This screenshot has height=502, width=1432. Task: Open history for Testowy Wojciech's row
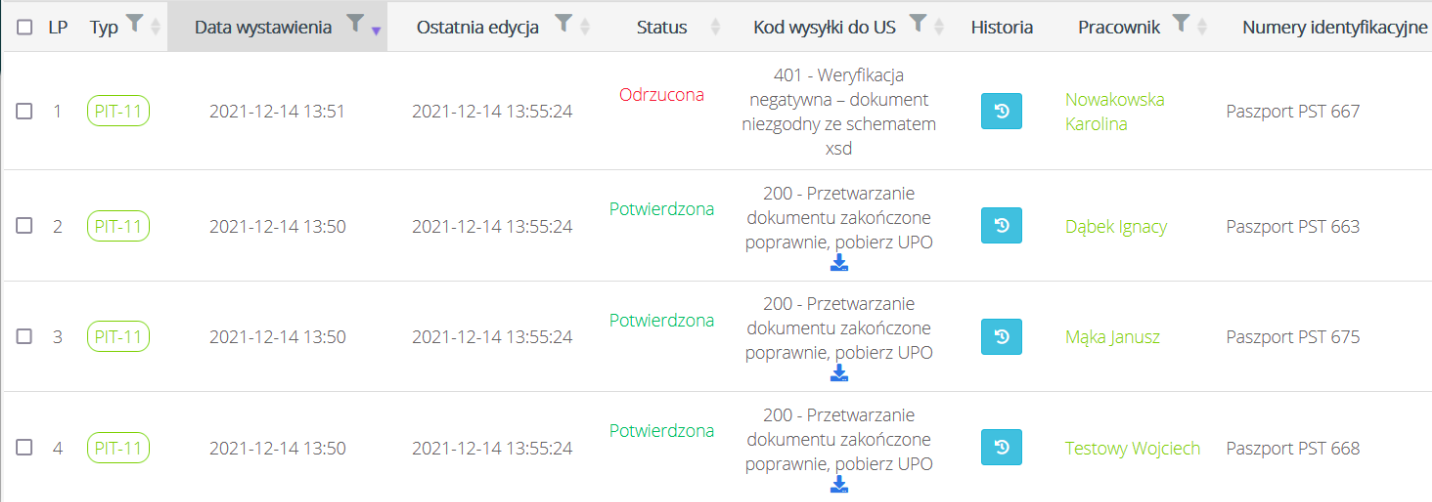[x=1001, y=448]
